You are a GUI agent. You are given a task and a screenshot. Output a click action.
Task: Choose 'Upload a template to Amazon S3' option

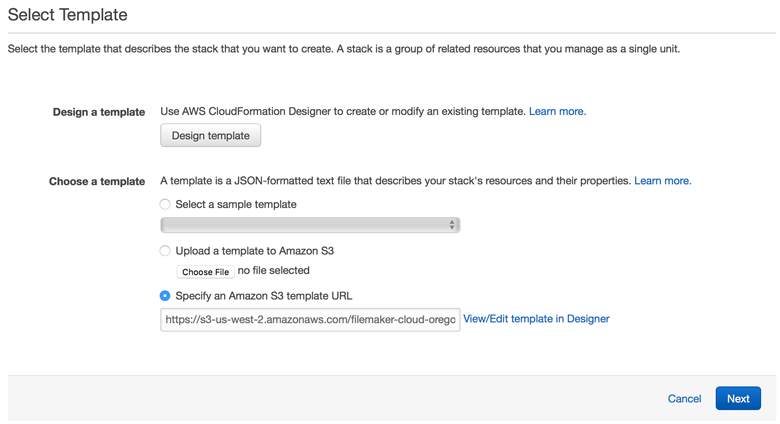point(165,251)
